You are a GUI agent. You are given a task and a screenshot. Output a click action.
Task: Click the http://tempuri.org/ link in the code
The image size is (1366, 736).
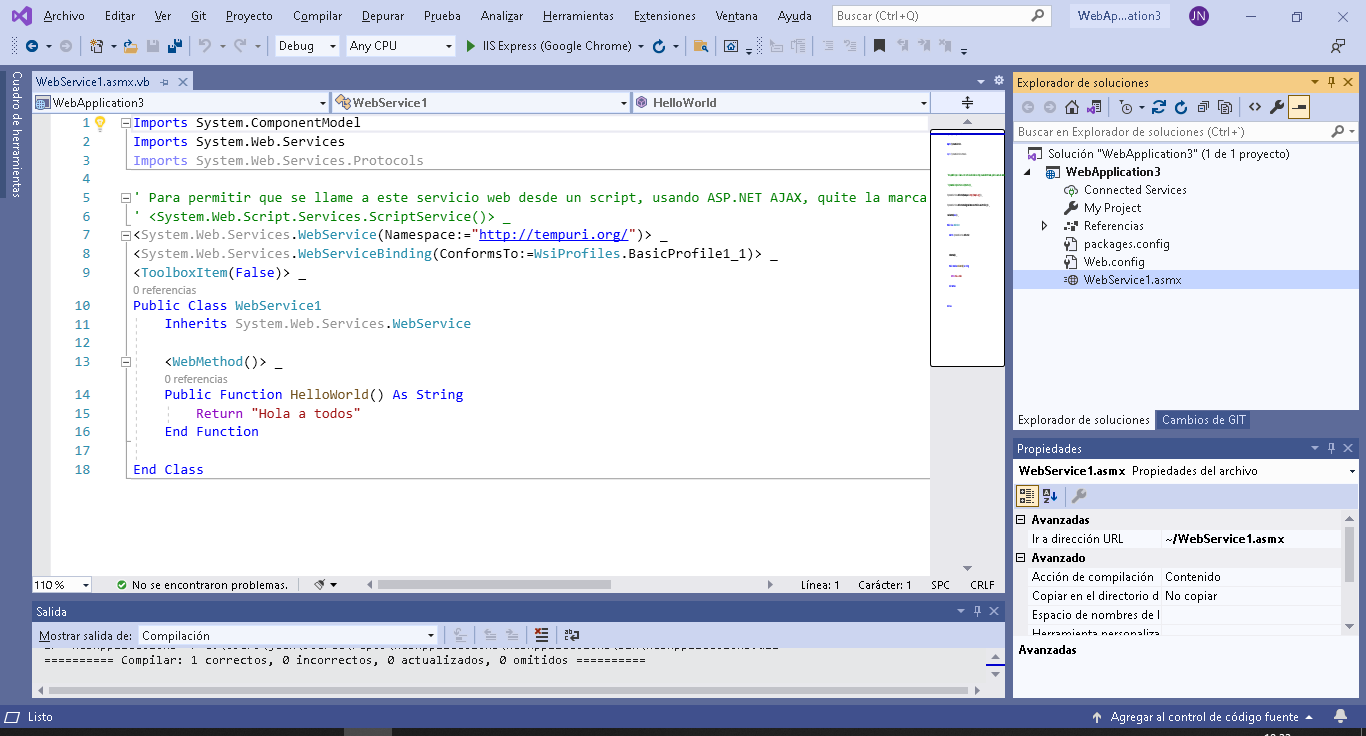pos(553,235)
